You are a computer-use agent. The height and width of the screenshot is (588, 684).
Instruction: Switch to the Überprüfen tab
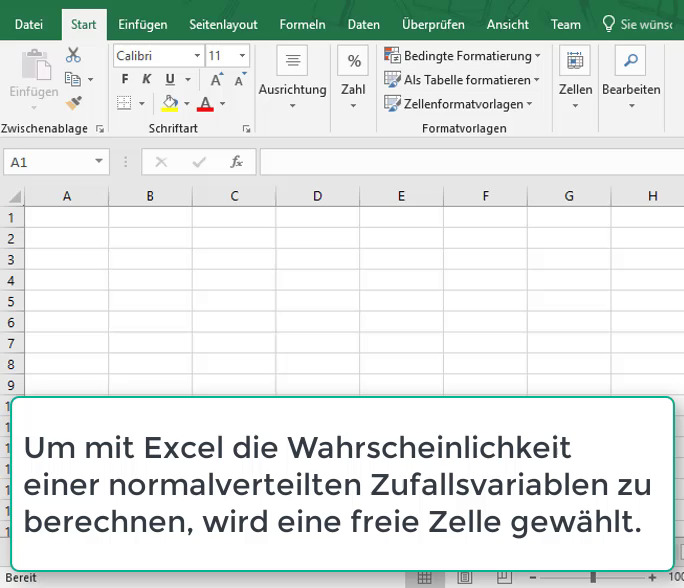click(433, 24)
